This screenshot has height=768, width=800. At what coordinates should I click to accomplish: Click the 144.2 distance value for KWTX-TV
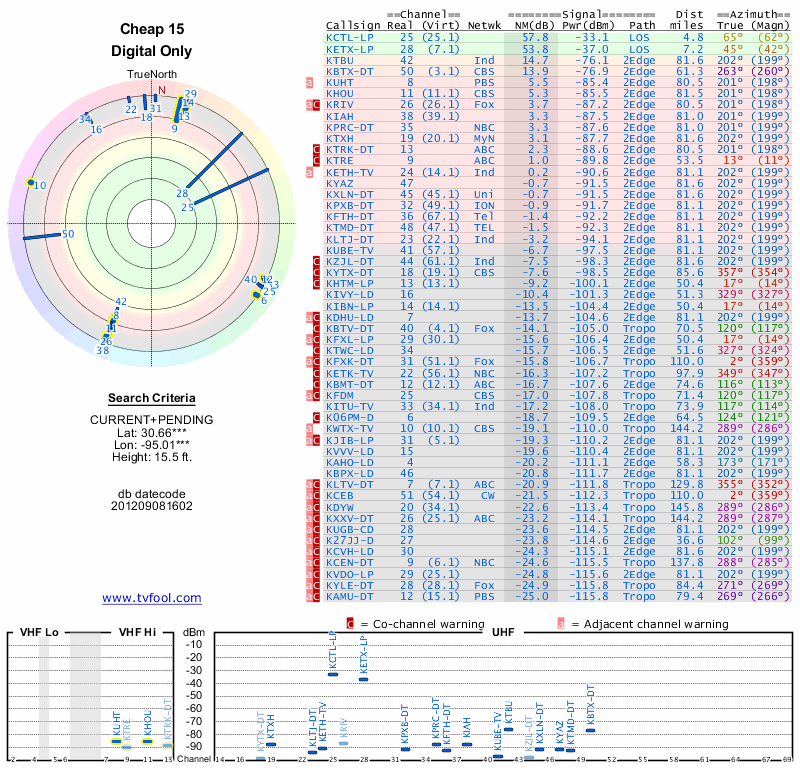[x=686, y=429]
